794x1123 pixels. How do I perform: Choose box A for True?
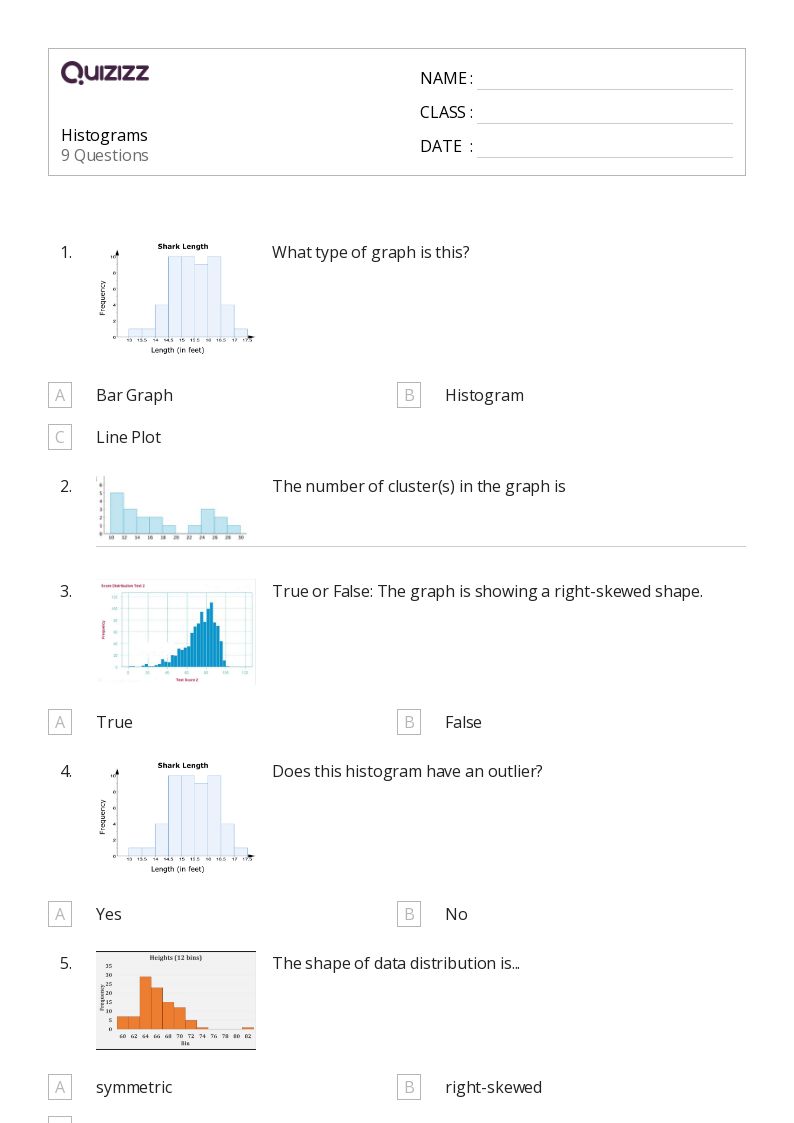[60, 722]
